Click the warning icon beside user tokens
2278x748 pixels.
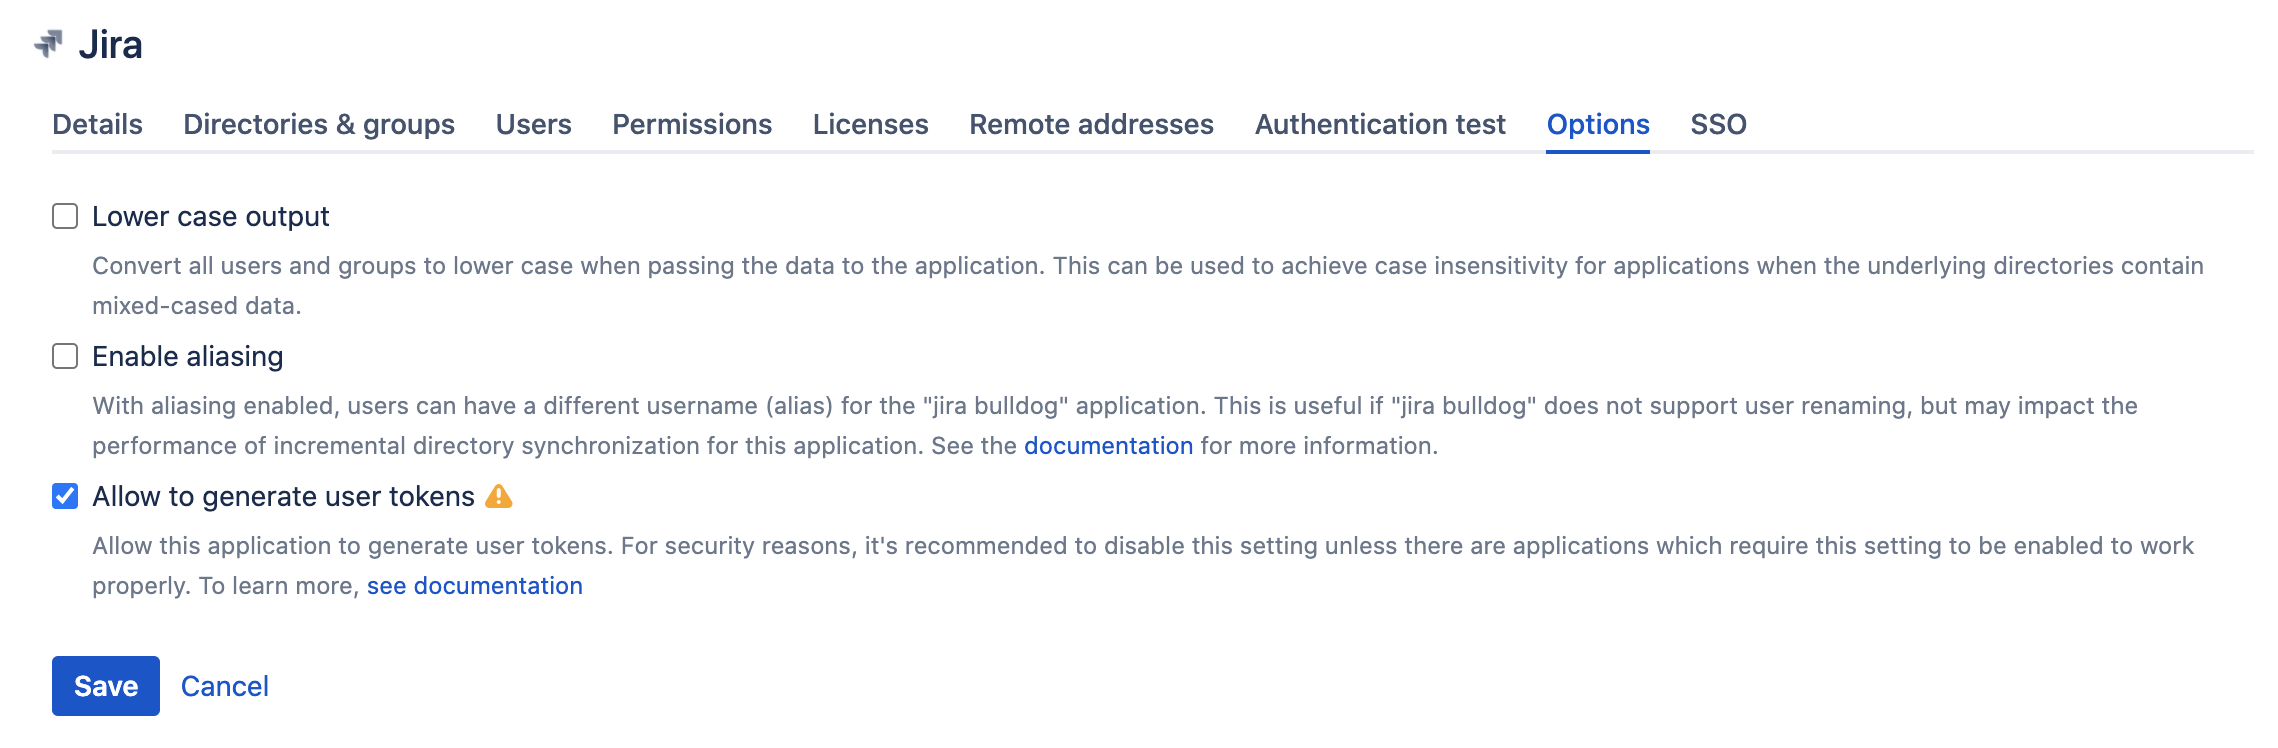pyautogui.click(x=498, y=496)
